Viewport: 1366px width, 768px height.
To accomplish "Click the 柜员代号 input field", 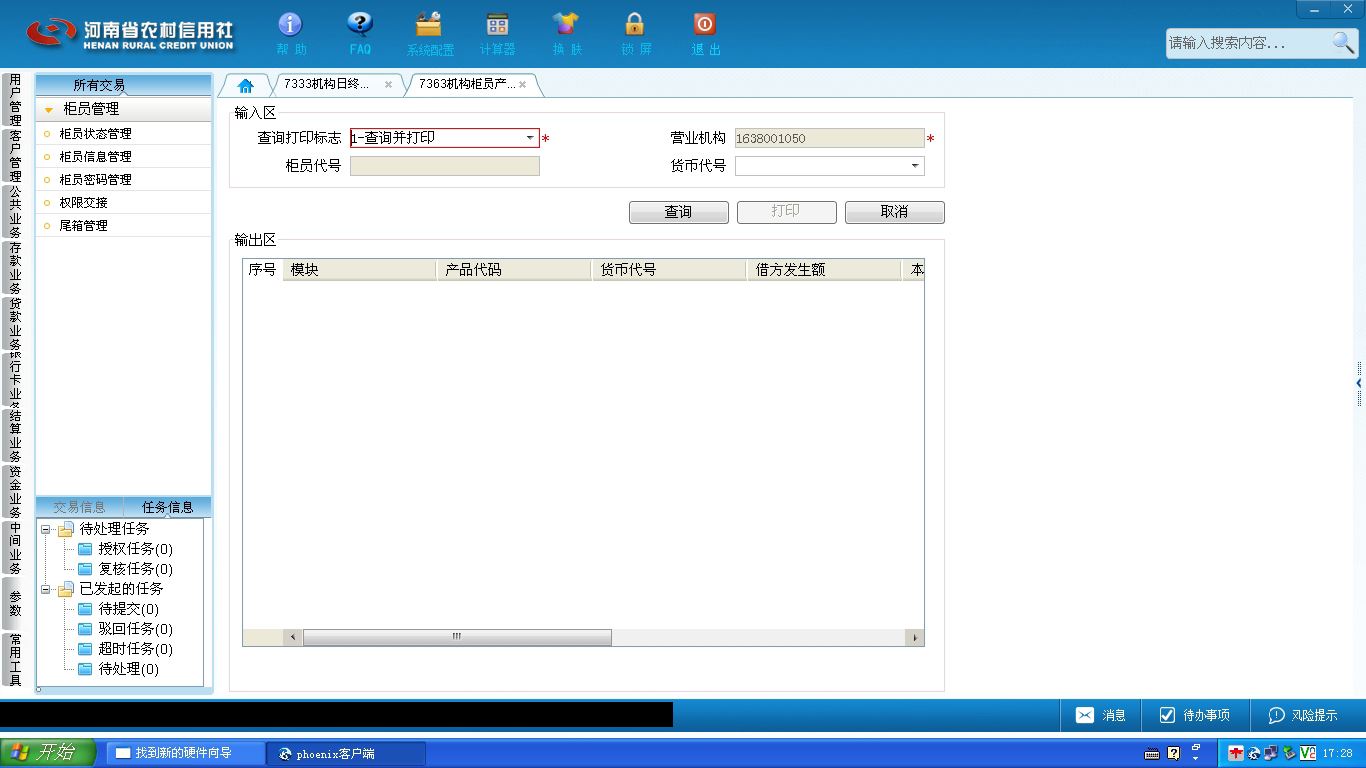I will pos(445,166).
